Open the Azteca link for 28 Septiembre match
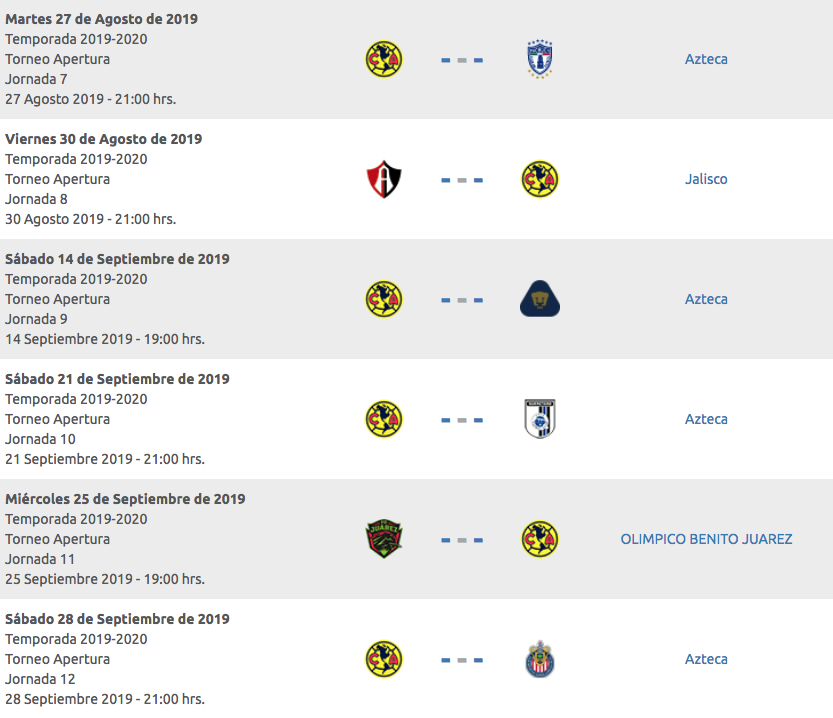The height and width of the screenshot is (718, 833). (706, 659)
